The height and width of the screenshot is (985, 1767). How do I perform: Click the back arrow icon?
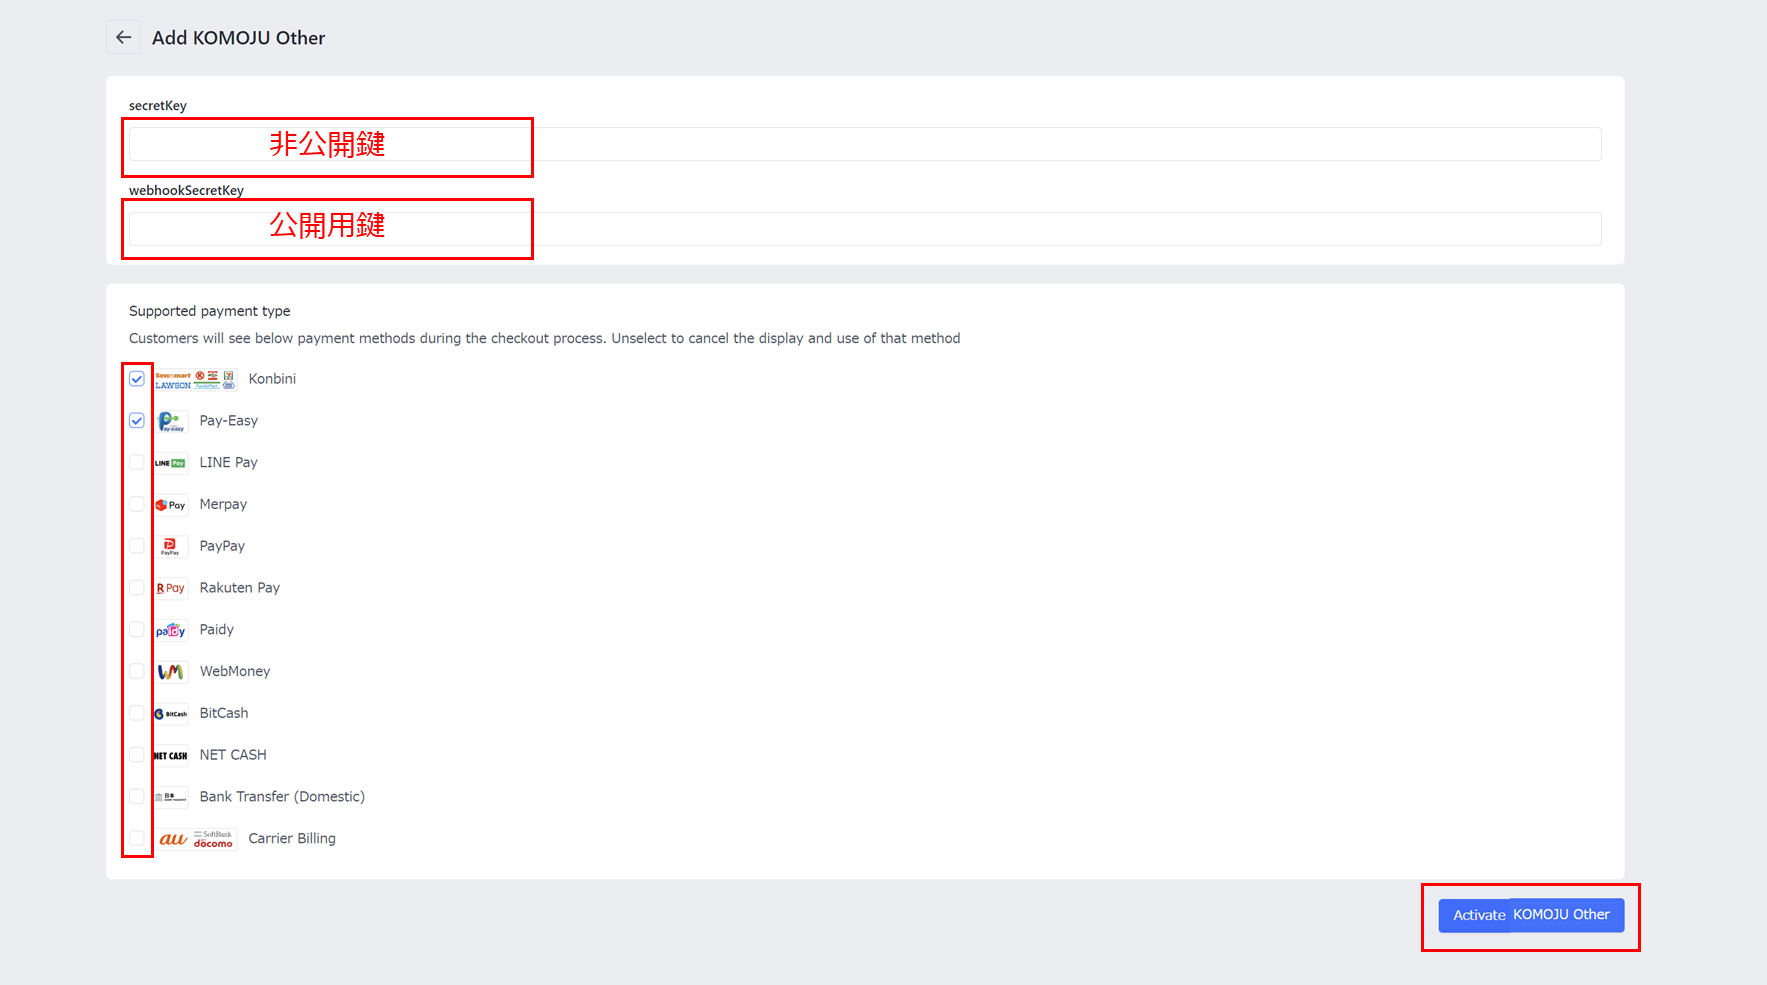tap(123, 38)
